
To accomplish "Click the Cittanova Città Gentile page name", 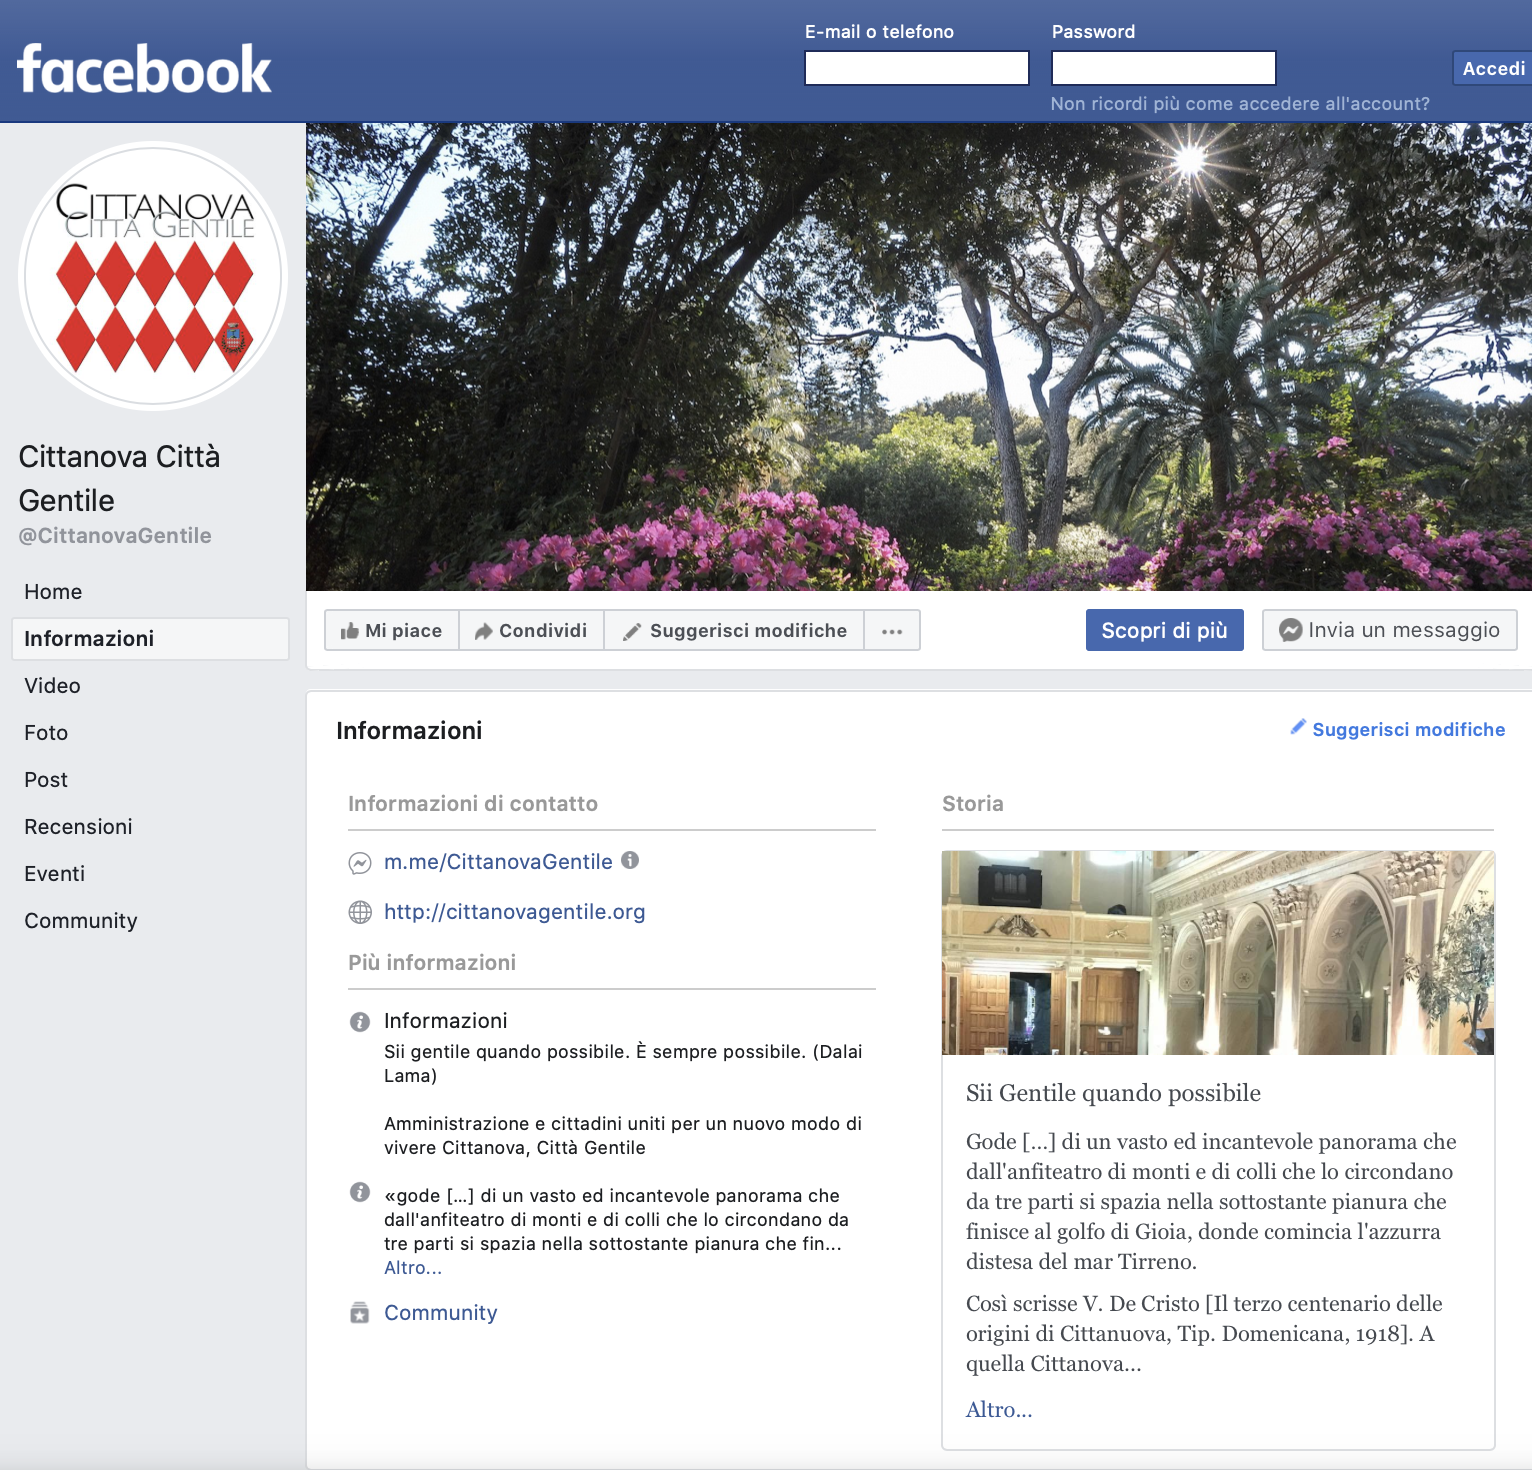I will tap(119, 478).
